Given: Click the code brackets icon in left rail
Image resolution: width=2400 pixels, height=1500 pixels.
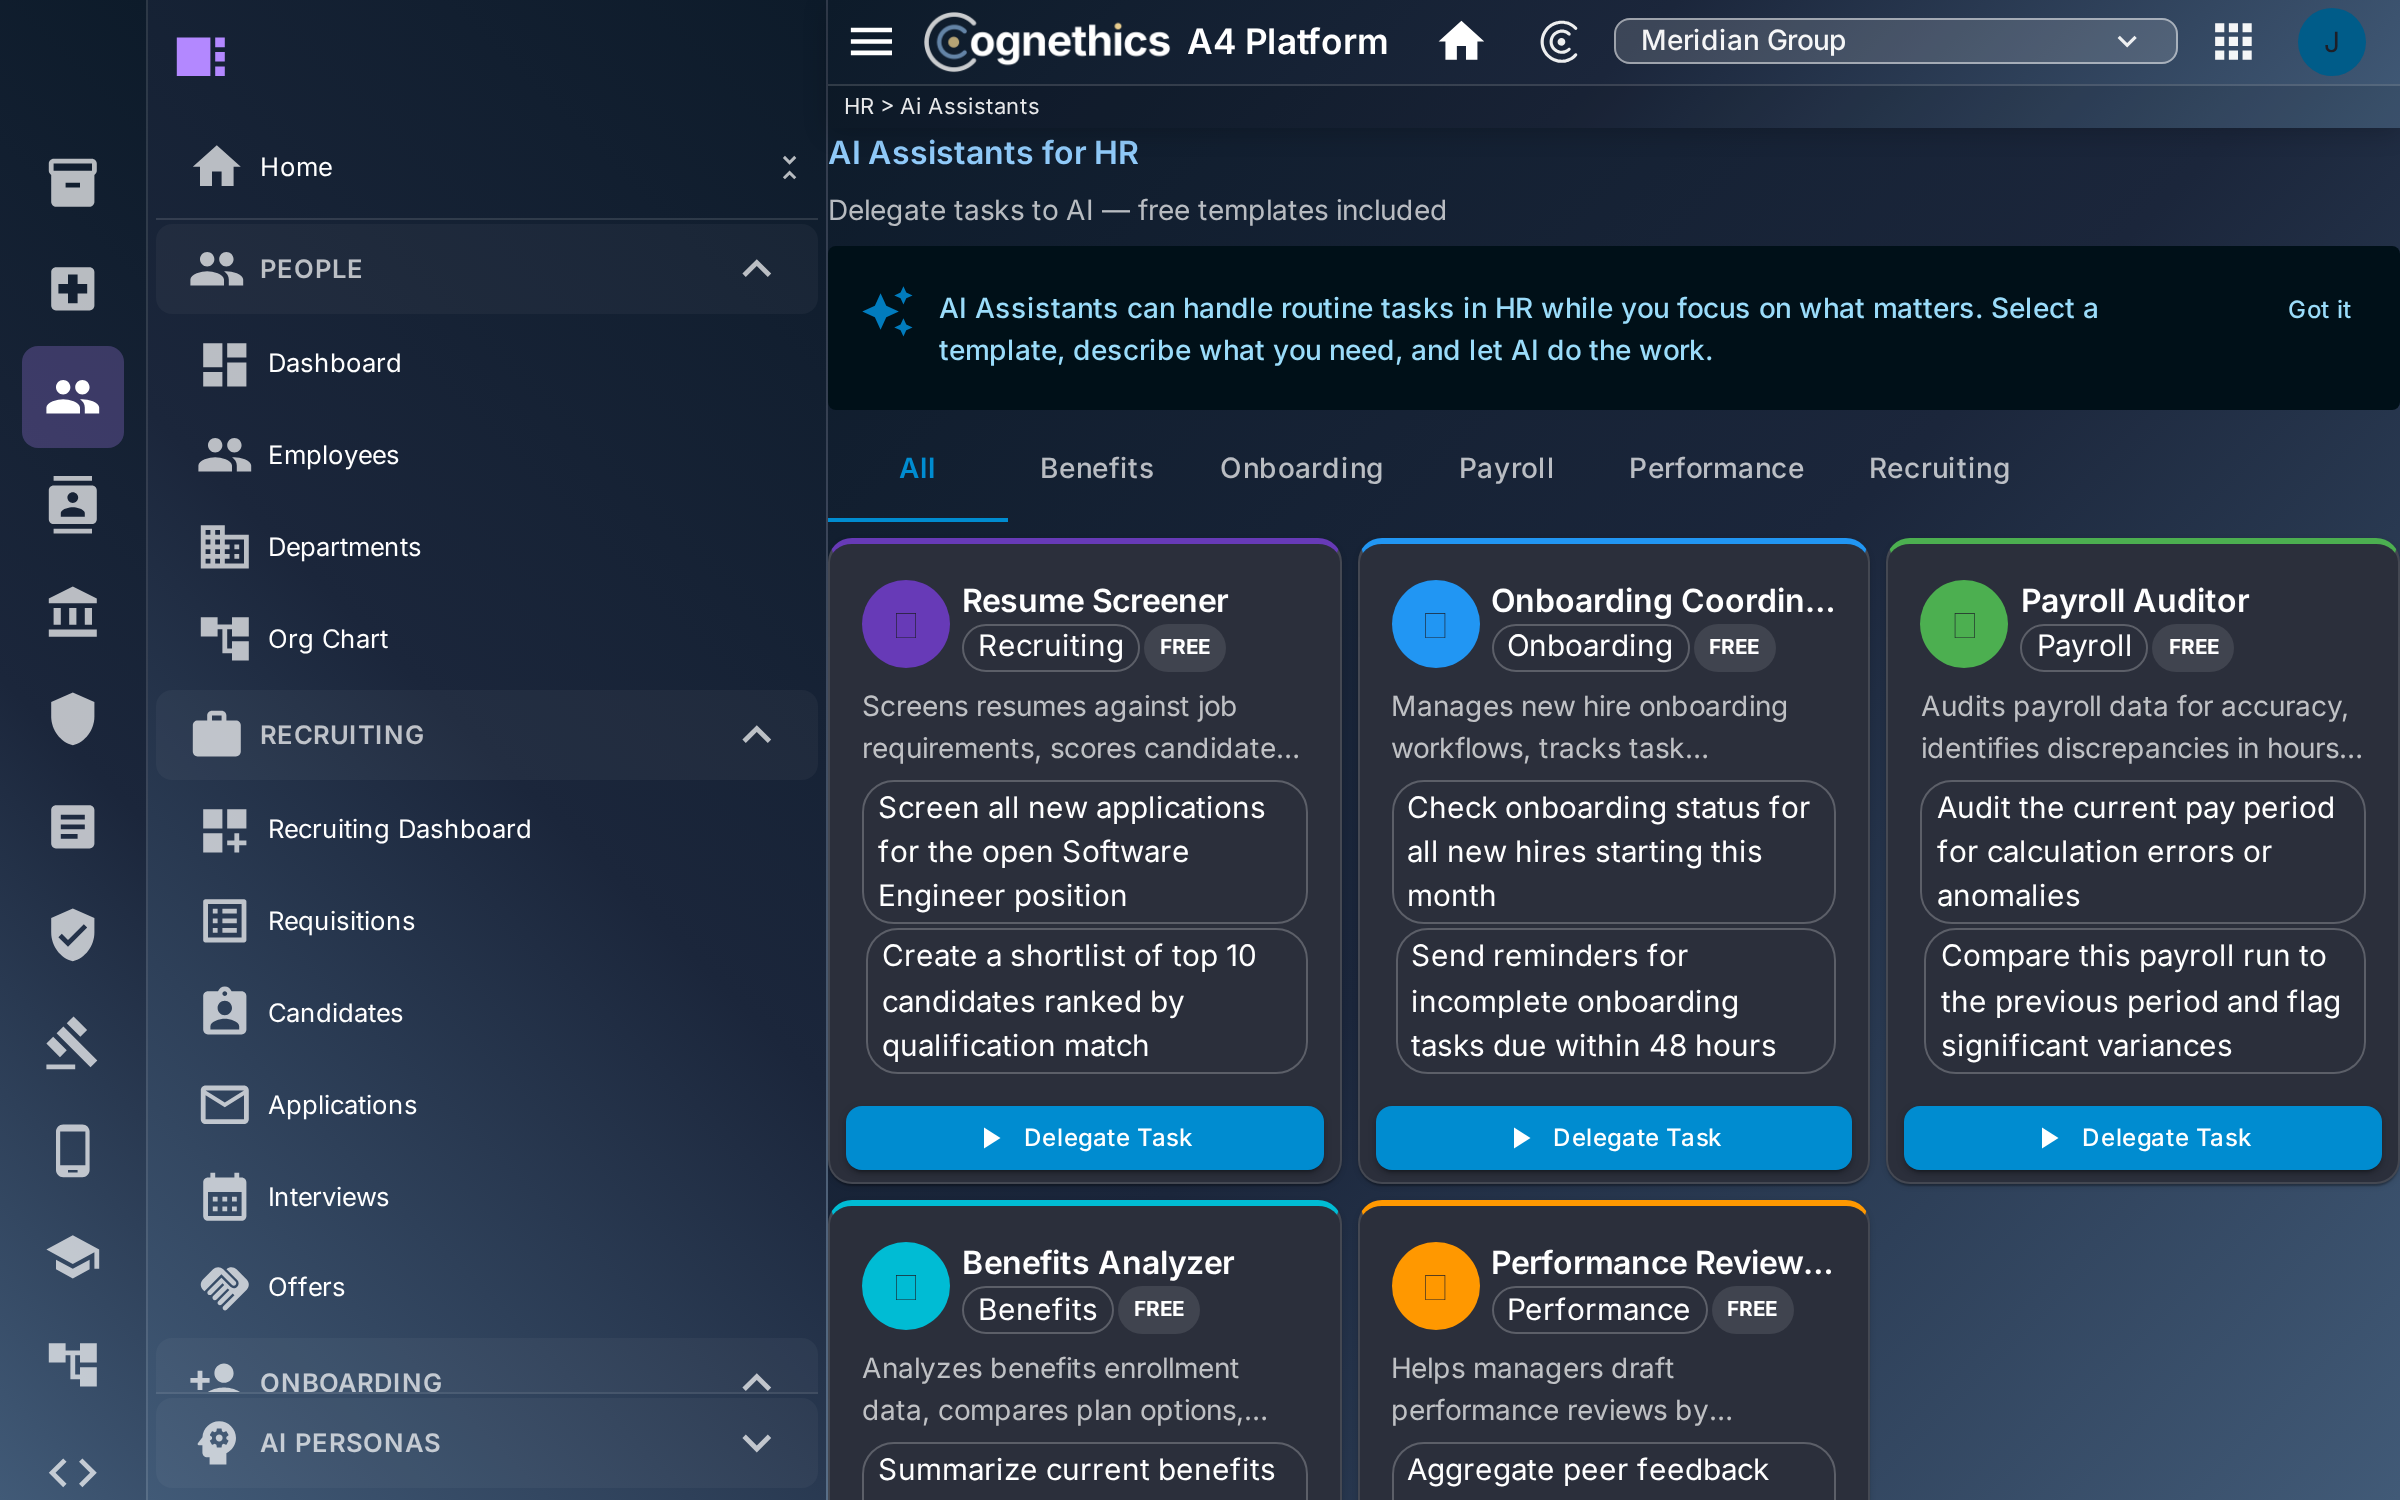Looking at the screenshot, I should (x=73, y=1472).
